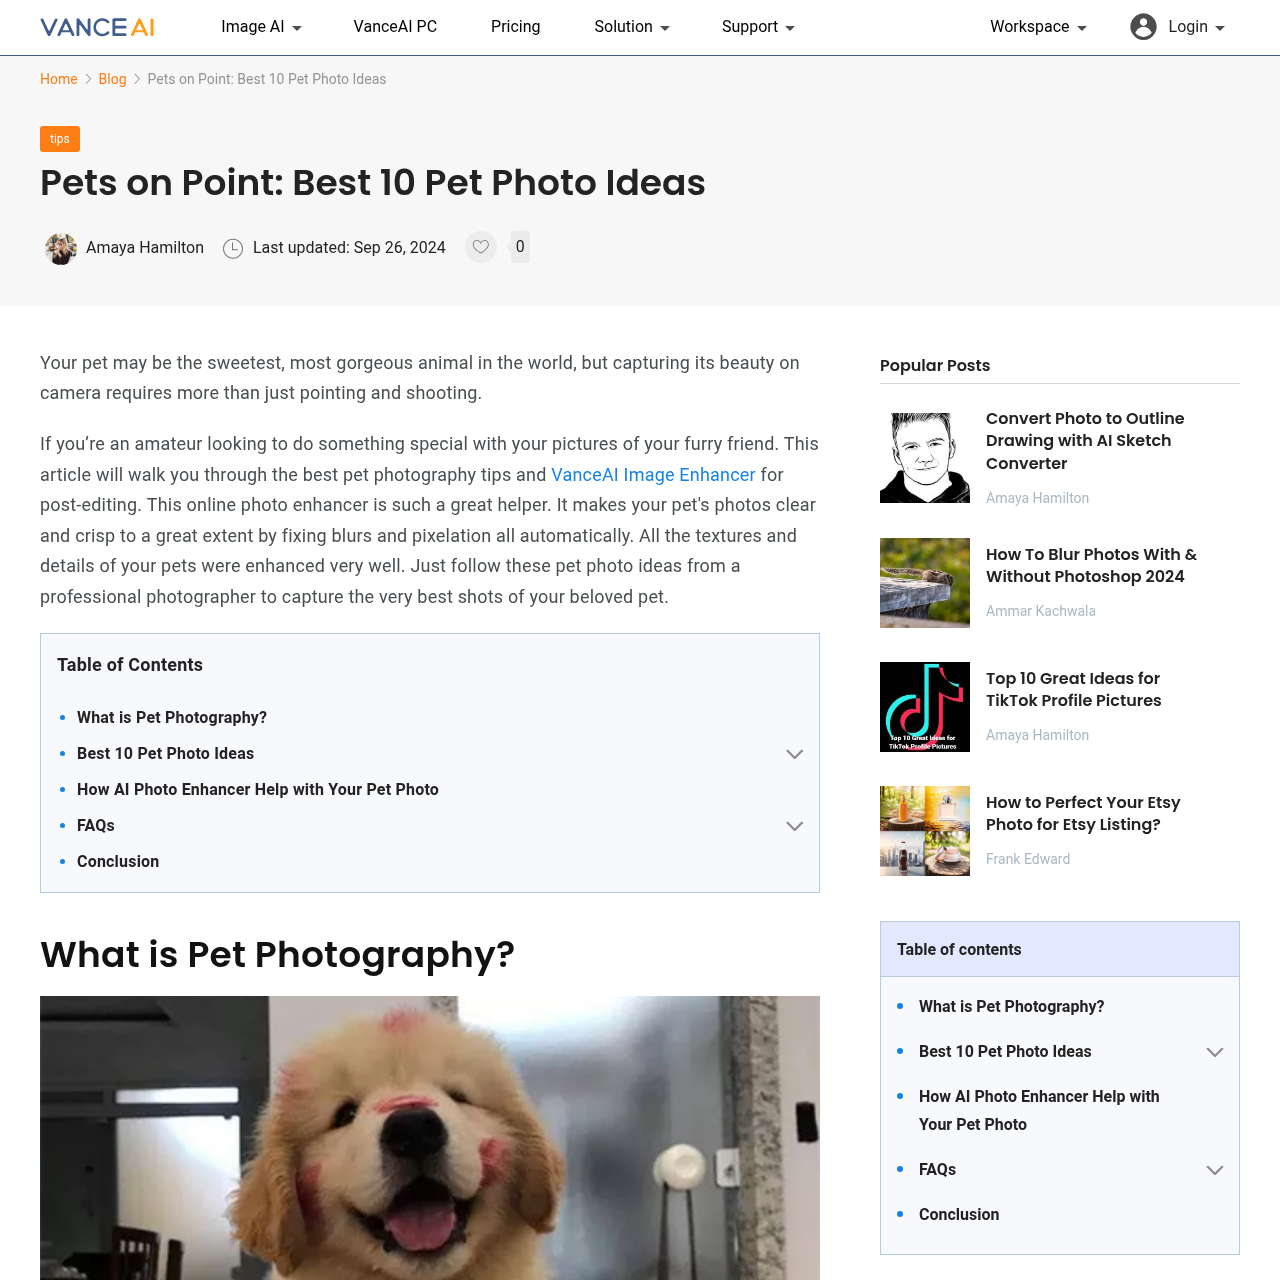Image resolution: width=1280 pixels, height=1280 pixels.
Task: Click Amaya Hamilton's author avatar
Action: point(61,248)
